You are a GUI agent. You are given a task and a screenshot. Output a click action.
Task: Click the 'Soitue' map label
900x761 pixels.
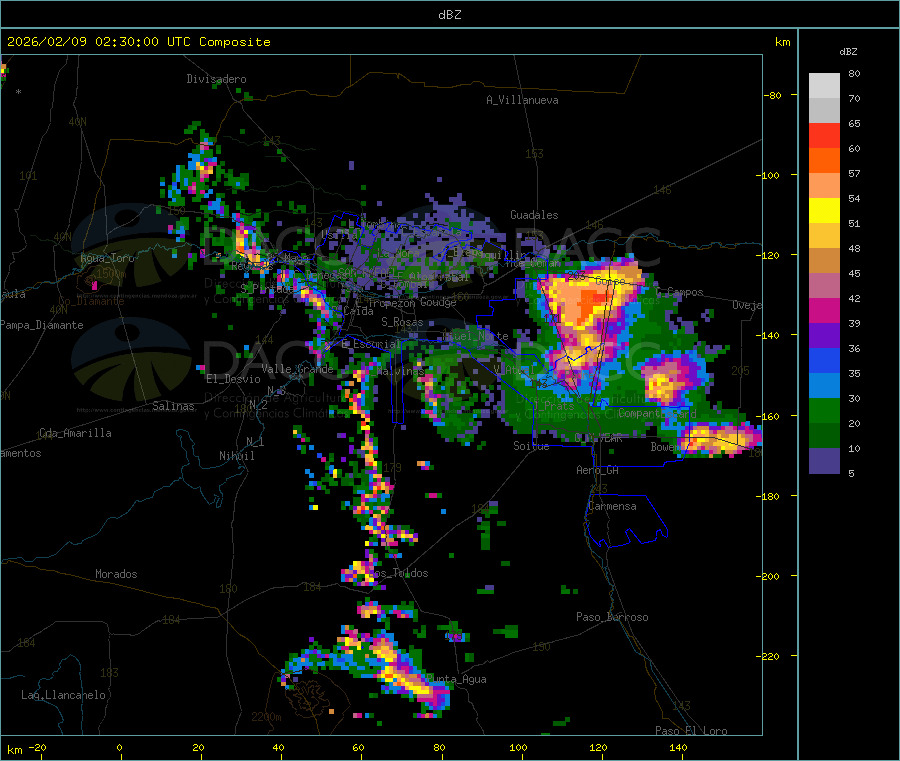click(x=531, y=446)
